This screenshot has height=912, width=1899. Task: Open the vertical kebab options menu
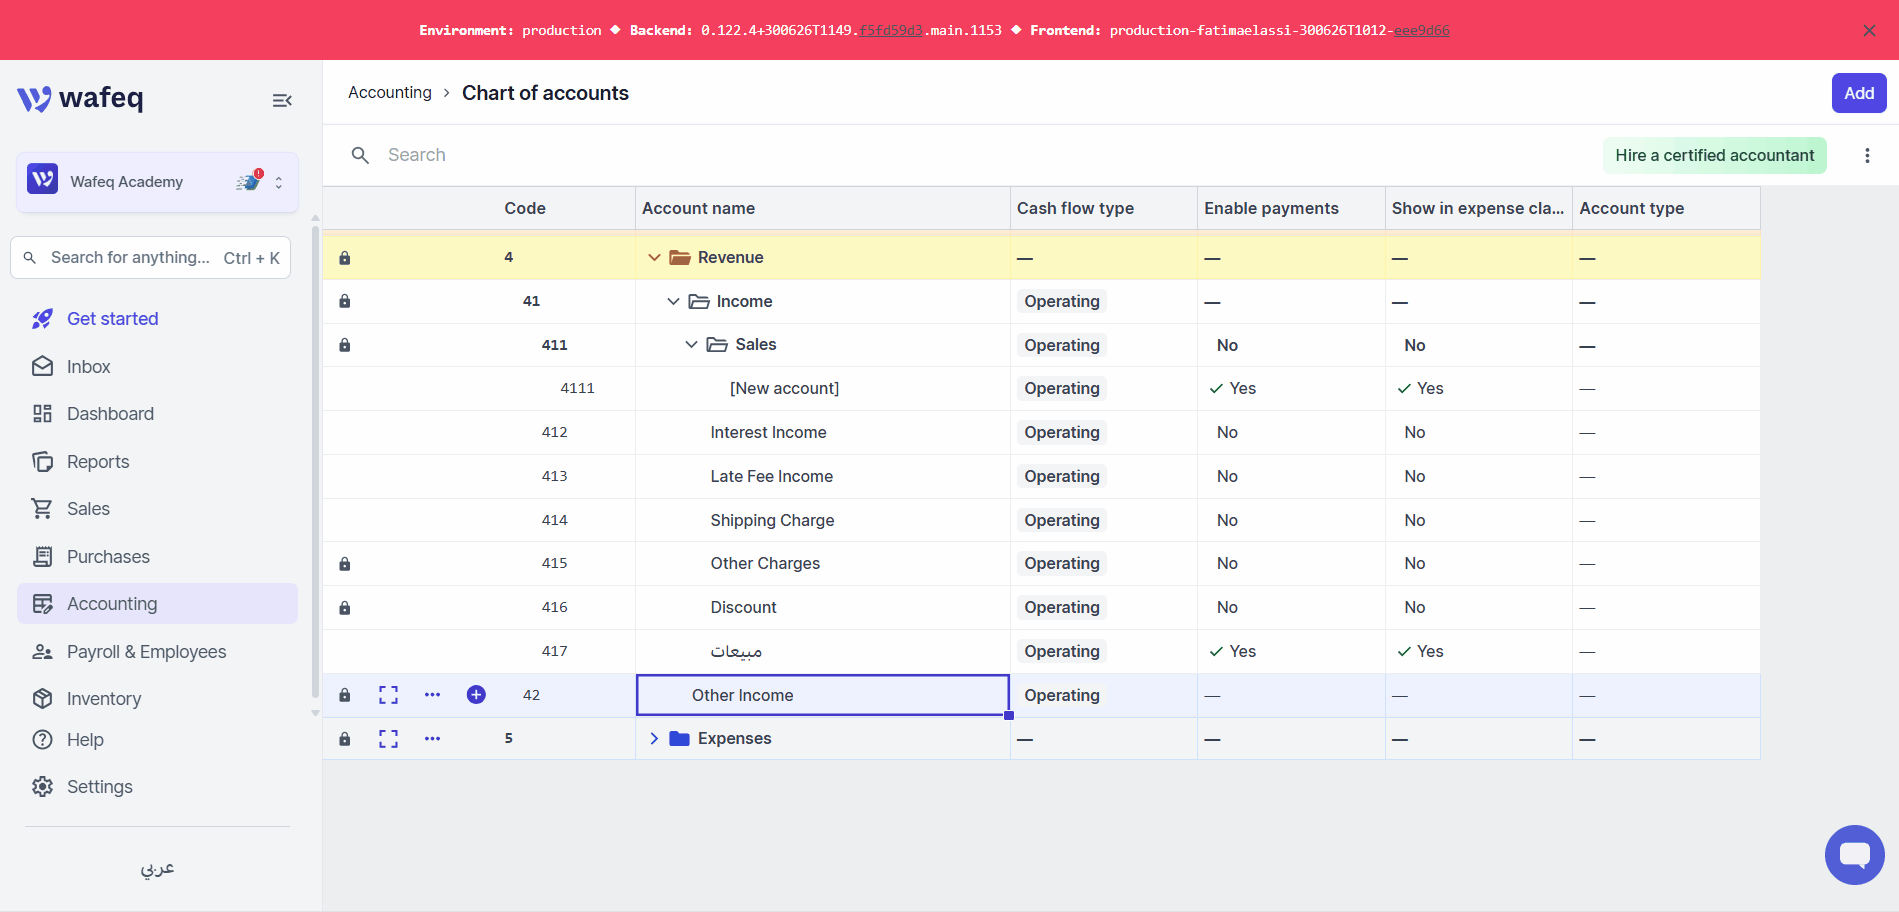(x=1867, y=155)
